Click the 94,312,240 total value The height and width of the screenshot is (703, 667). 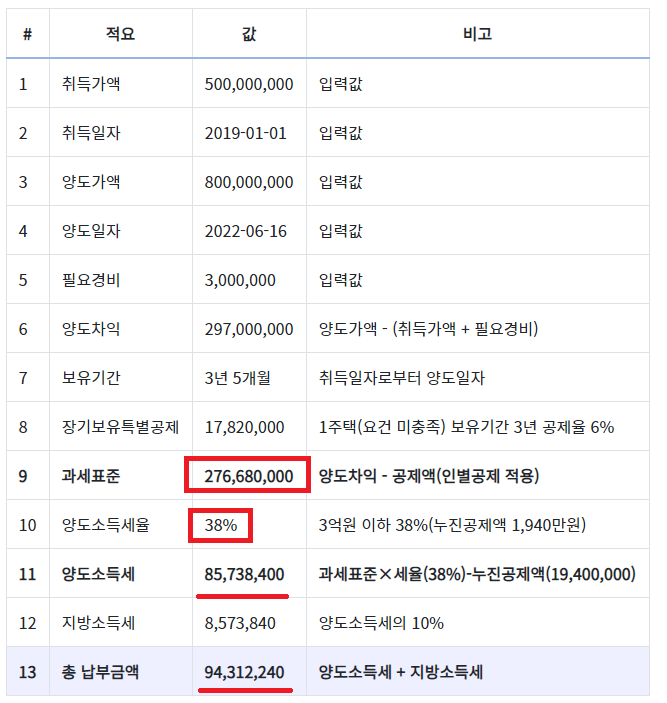244,672
